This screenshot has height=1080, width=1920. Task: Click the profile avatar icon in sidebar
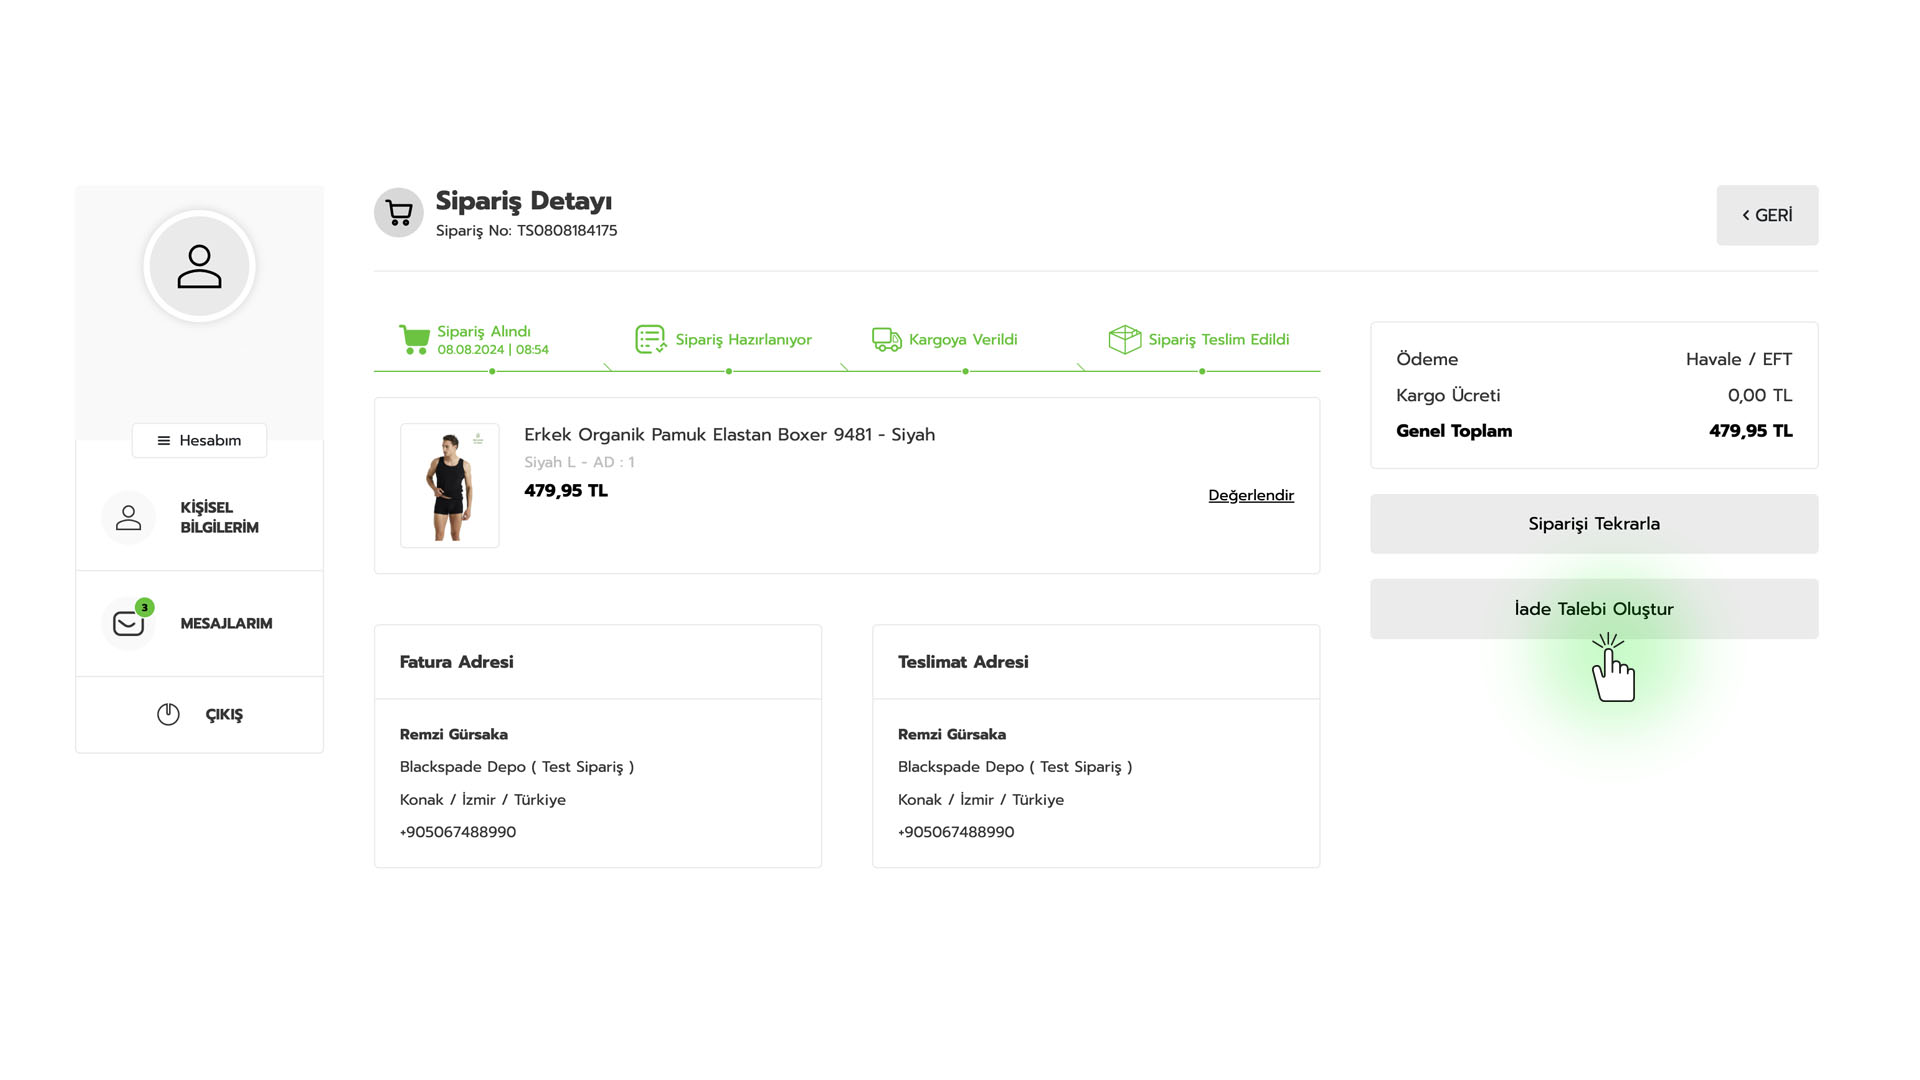click(199, 267)
